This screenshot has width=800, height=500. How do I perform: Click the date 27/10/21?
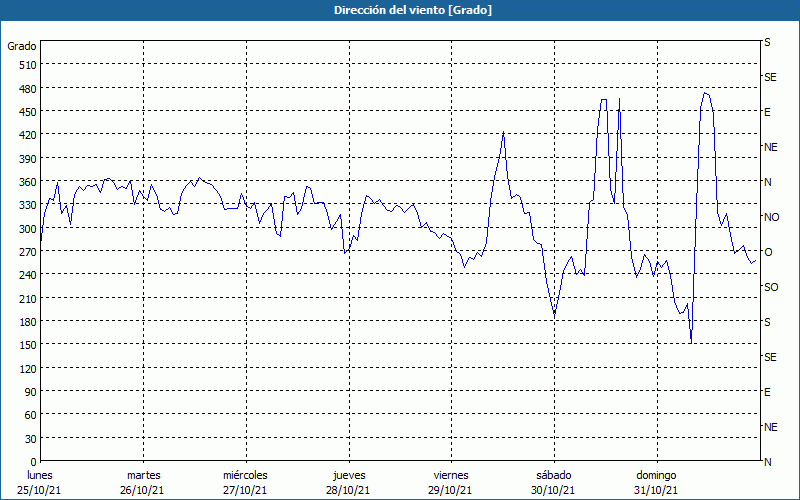pyautogui.click(x=245, y=490)
